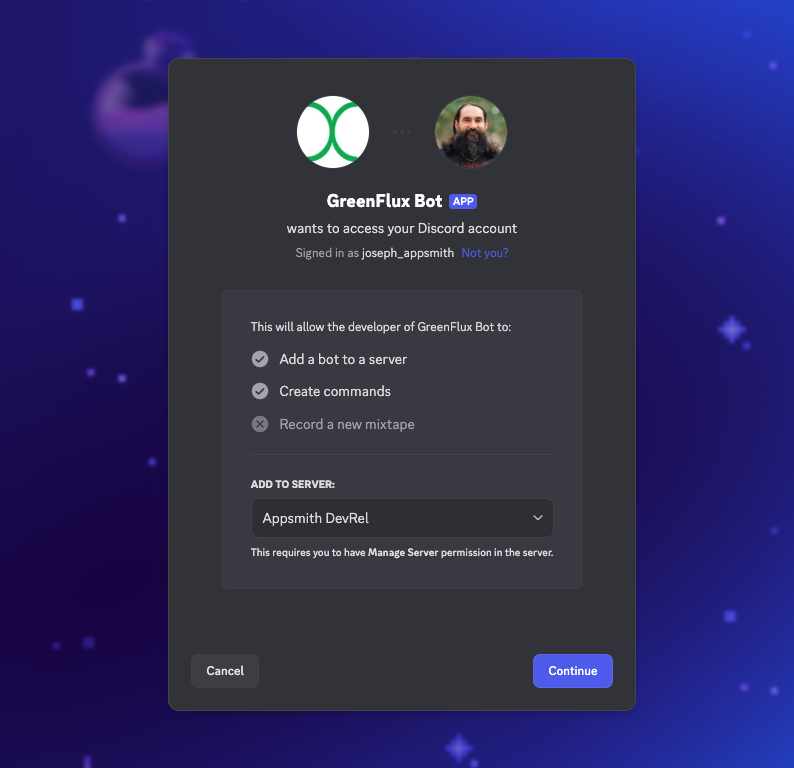Click the ADD TO SERVER label

coord(293,484)
